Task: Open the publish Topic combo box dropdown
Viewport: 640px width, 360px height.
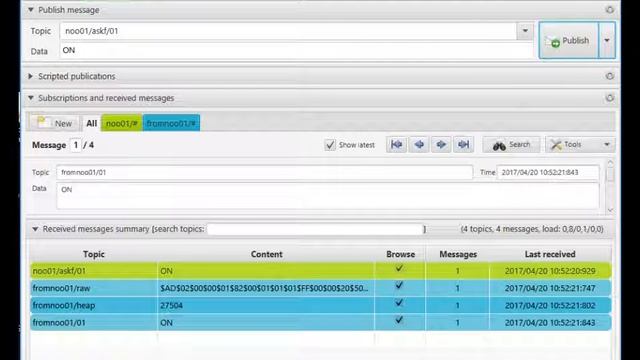Action: pyautogui.click(x=525, y=31)
